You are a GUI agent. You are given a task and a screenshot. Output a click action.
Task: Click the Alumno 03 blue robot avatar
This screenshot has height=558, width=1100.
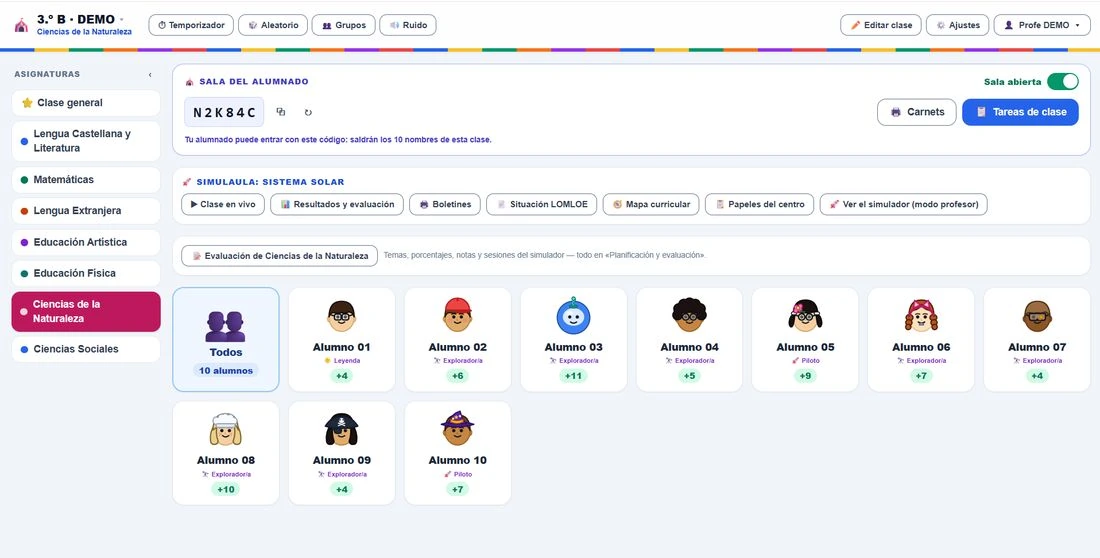[x=573, y=316]
